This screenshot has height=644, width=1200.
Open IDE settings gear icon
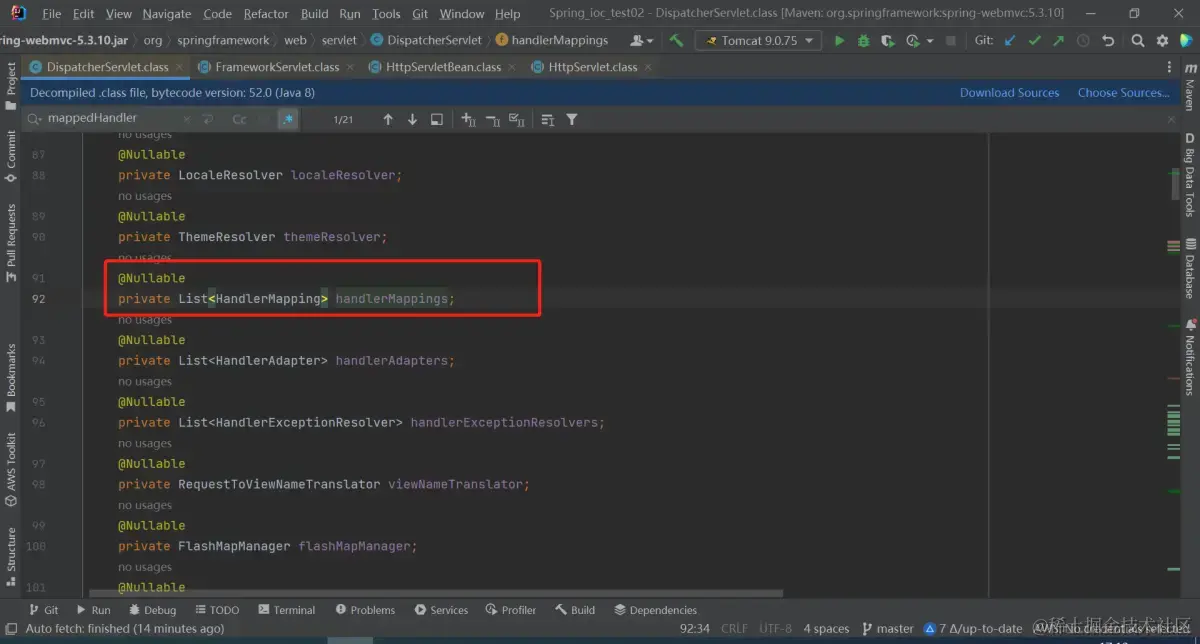tap(1162, 41)
